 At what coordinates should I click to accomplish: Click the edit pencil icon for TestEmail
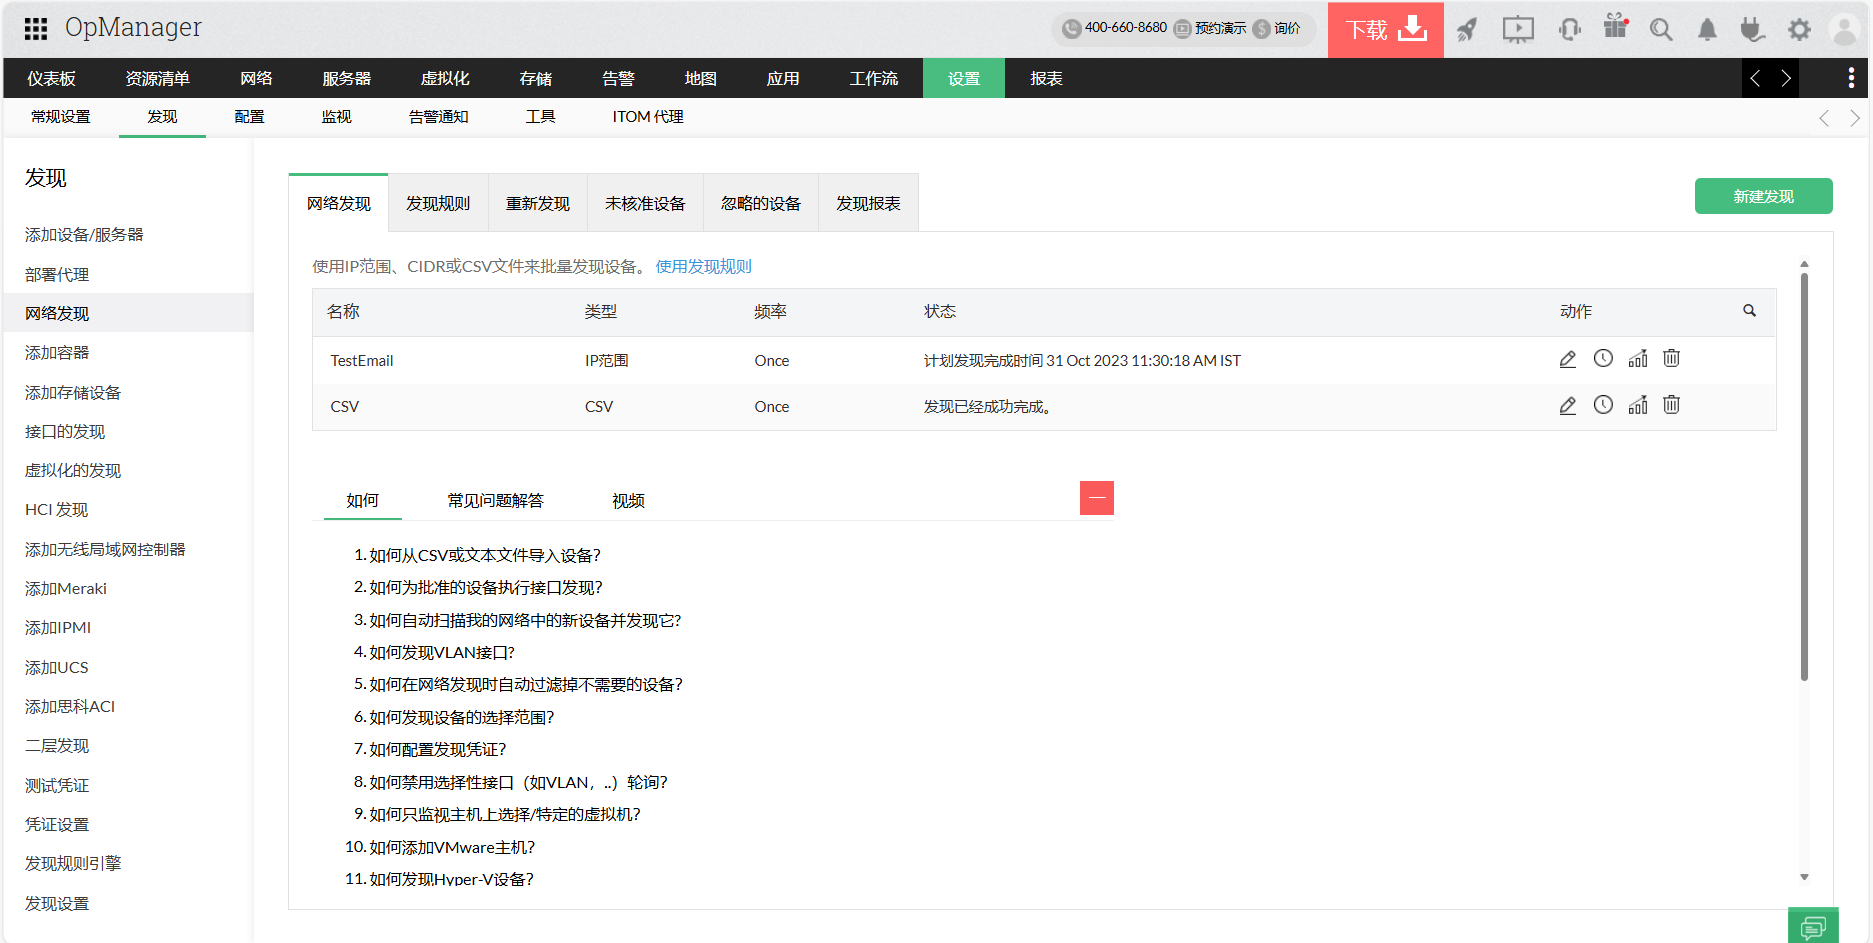coord(1567,360)
